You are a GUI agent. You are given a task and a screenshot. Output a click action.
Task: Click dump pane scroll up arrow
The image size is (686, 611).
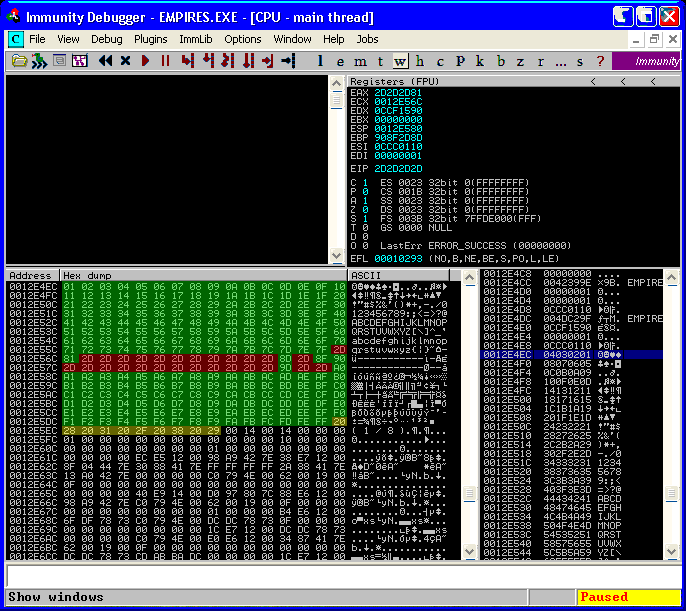point(469,277)
